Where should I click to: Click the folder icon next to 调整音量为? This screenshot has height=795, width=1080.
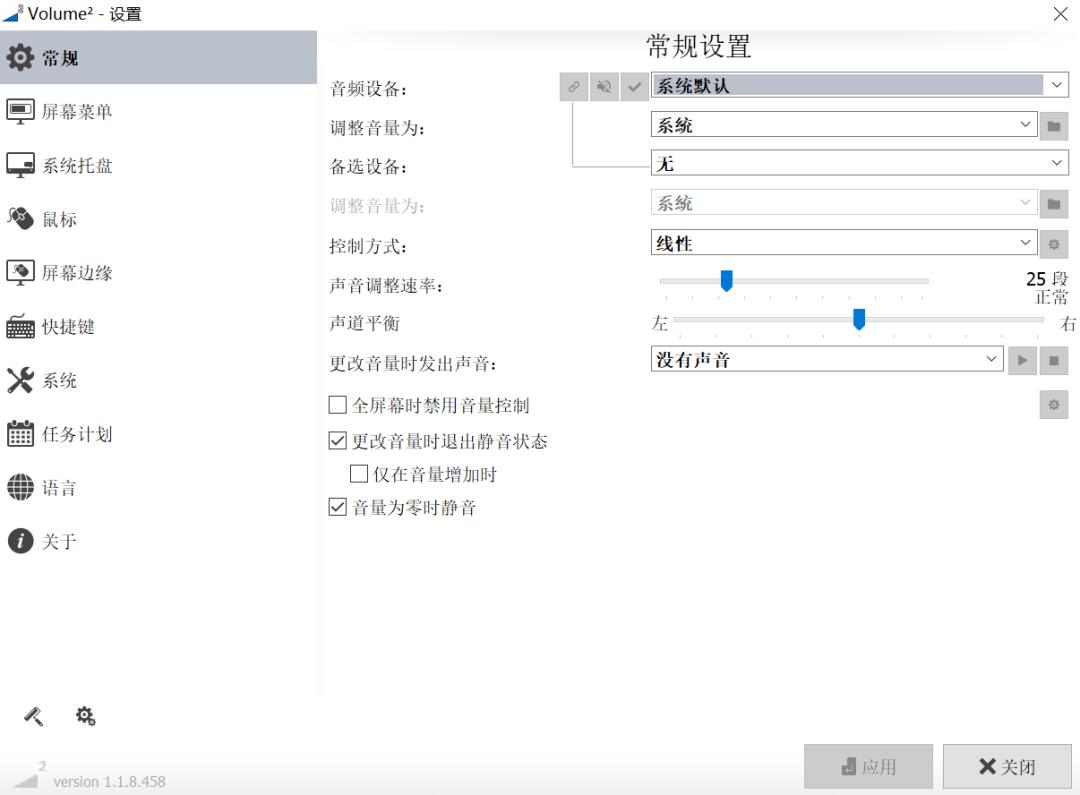tap(1053, 125)
